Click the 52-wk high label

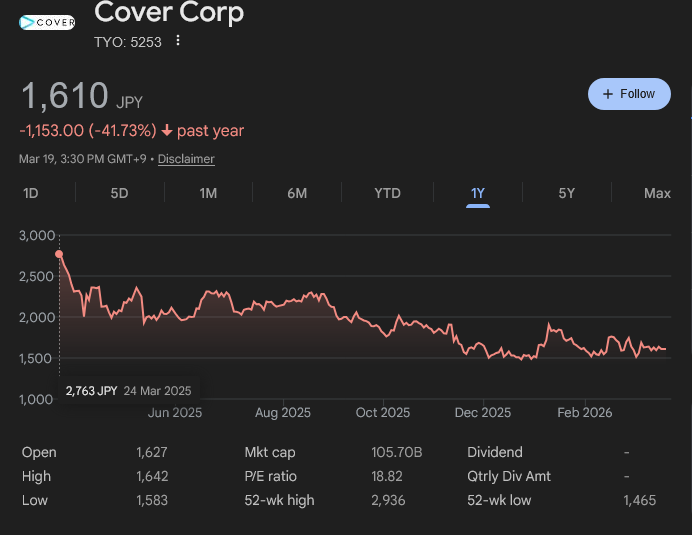[279, 501]
